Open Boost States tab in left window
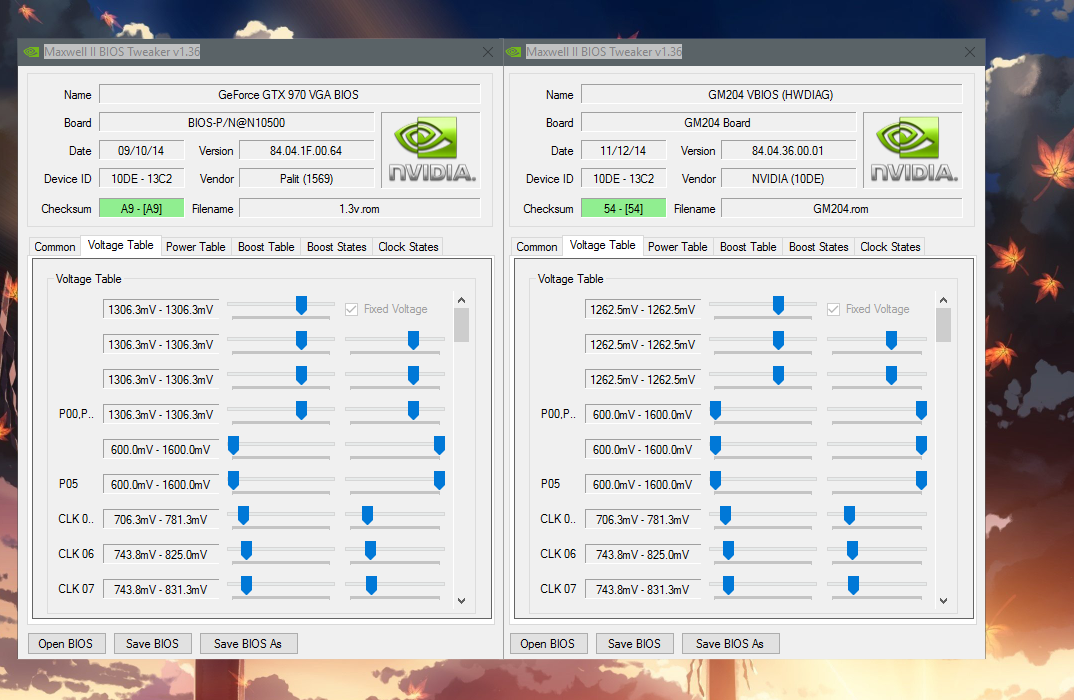This screenshot has width=1074, height=700. click(336, 247)
